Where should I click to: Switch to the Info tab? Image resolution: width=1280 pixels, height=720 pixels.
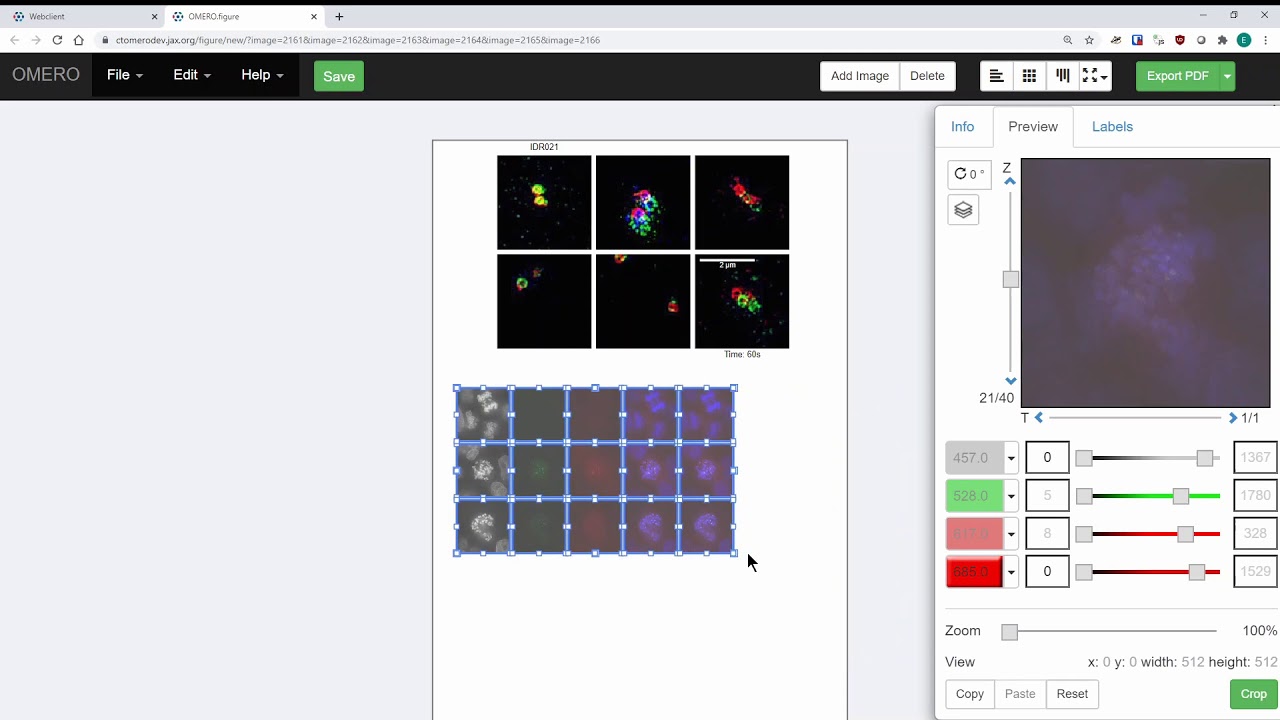[962, 127]
